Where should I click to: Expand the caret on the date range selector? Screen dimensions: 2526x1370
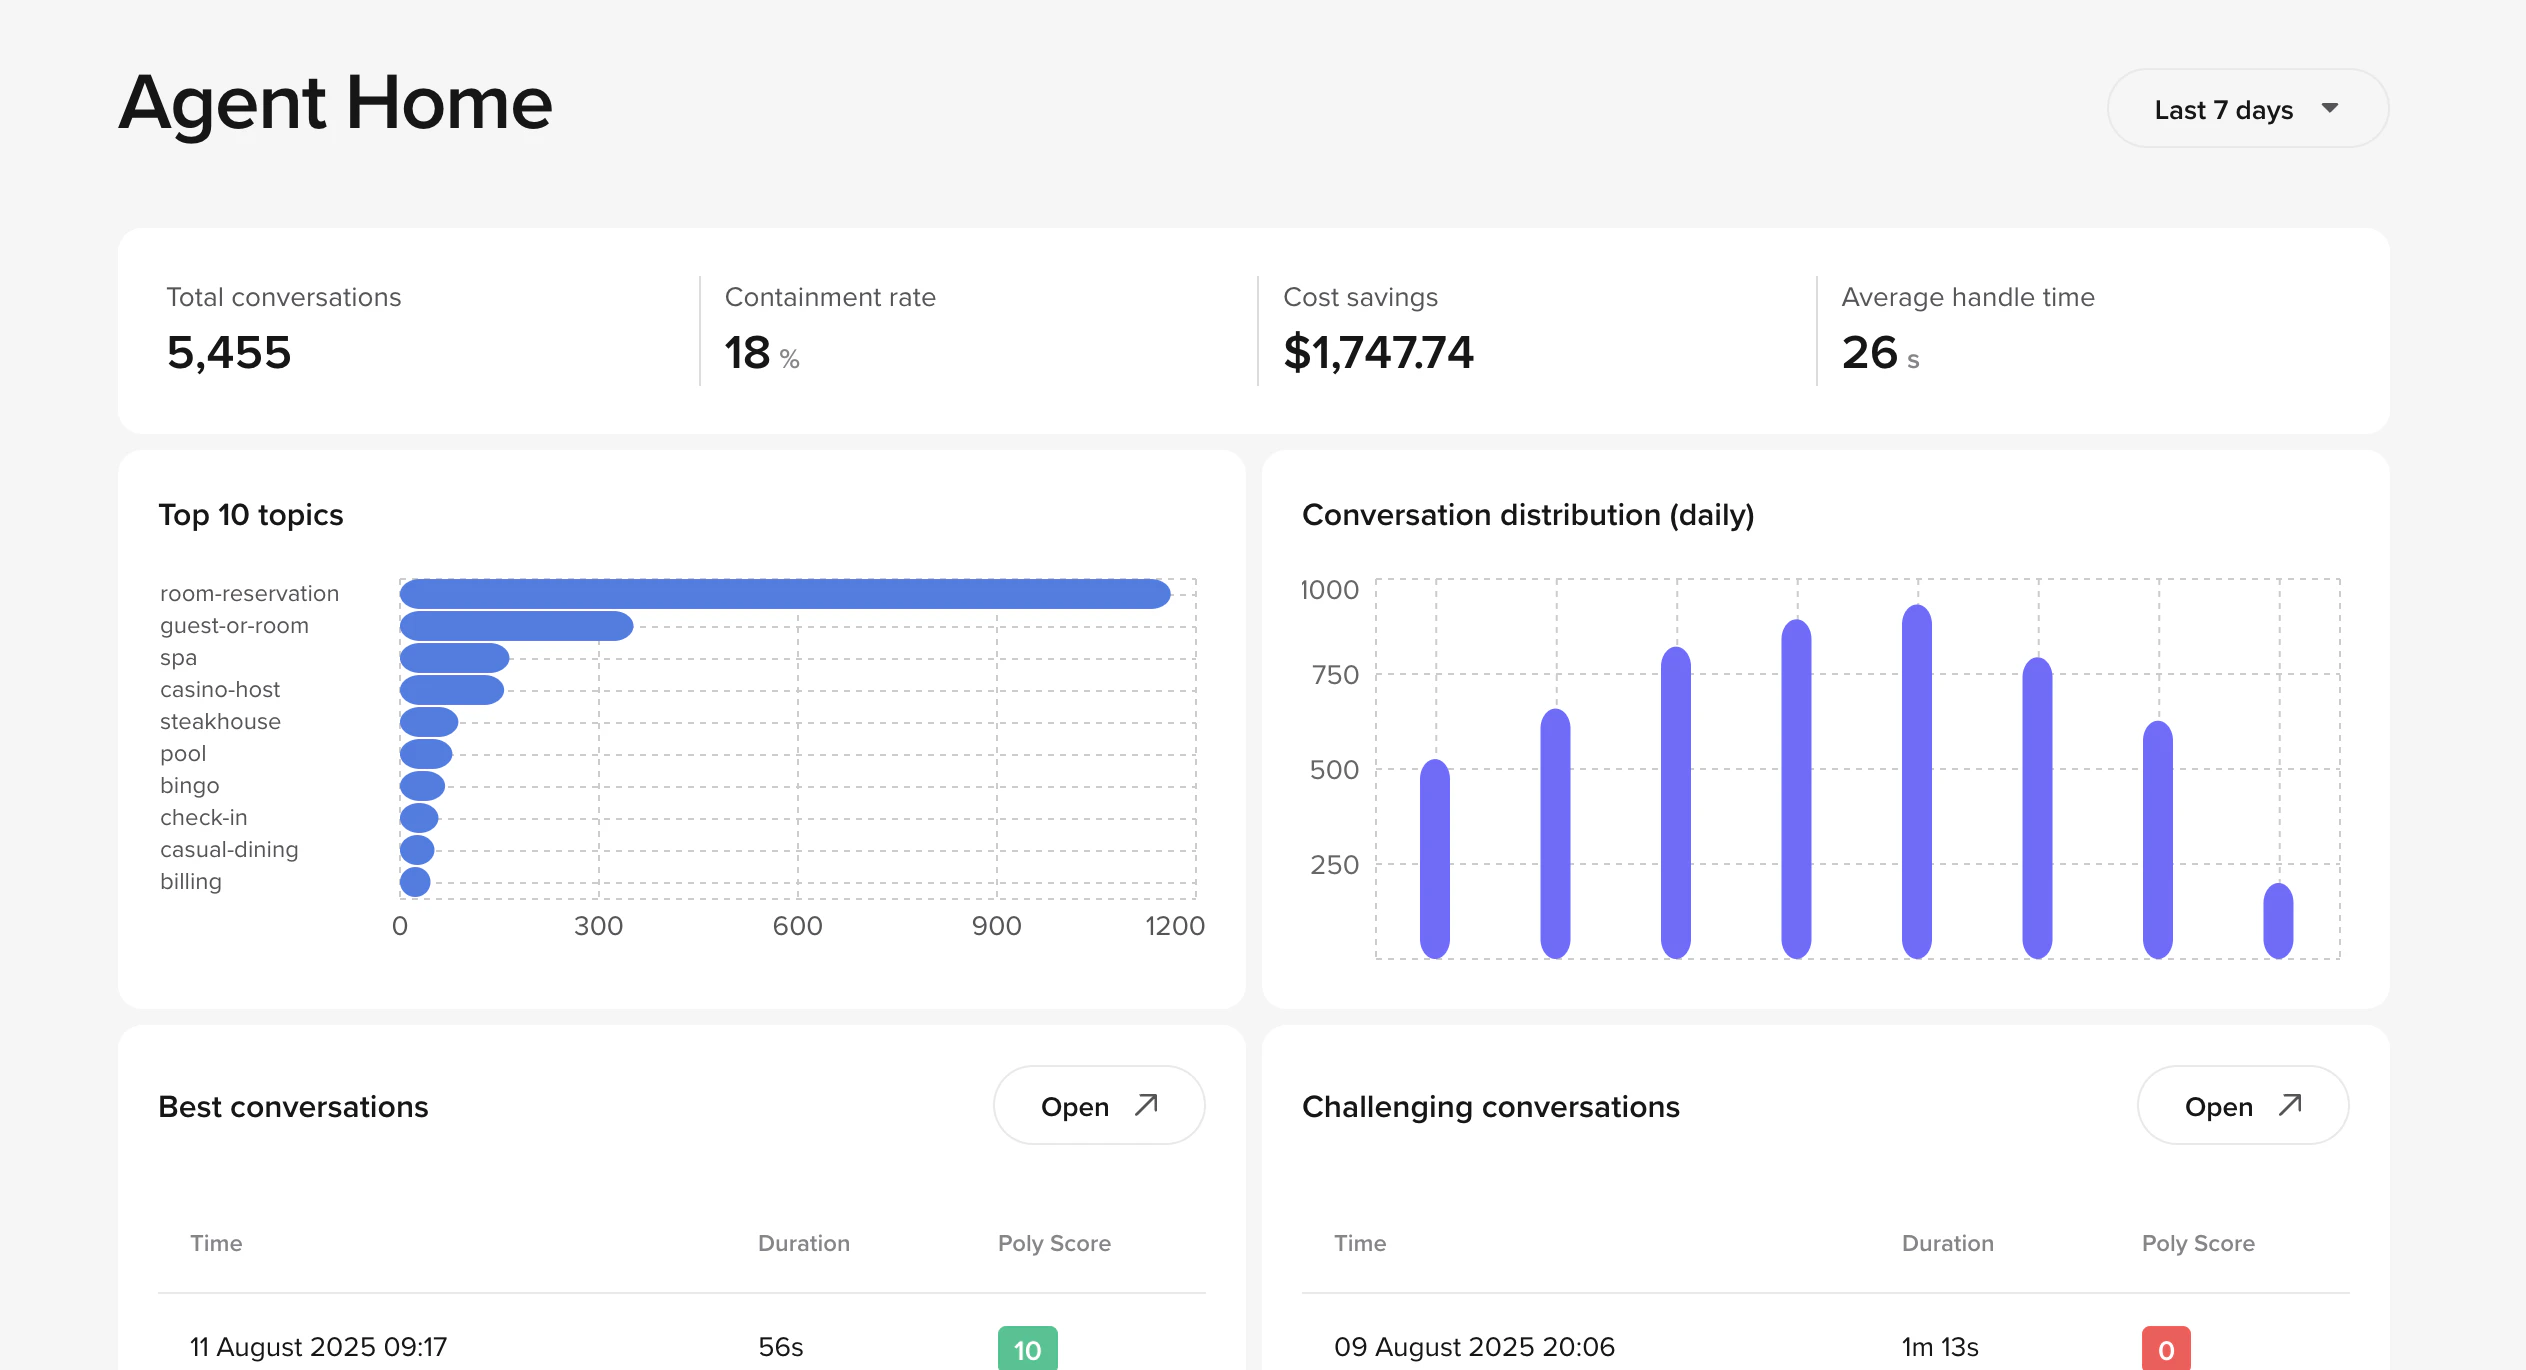(2330, 108)
